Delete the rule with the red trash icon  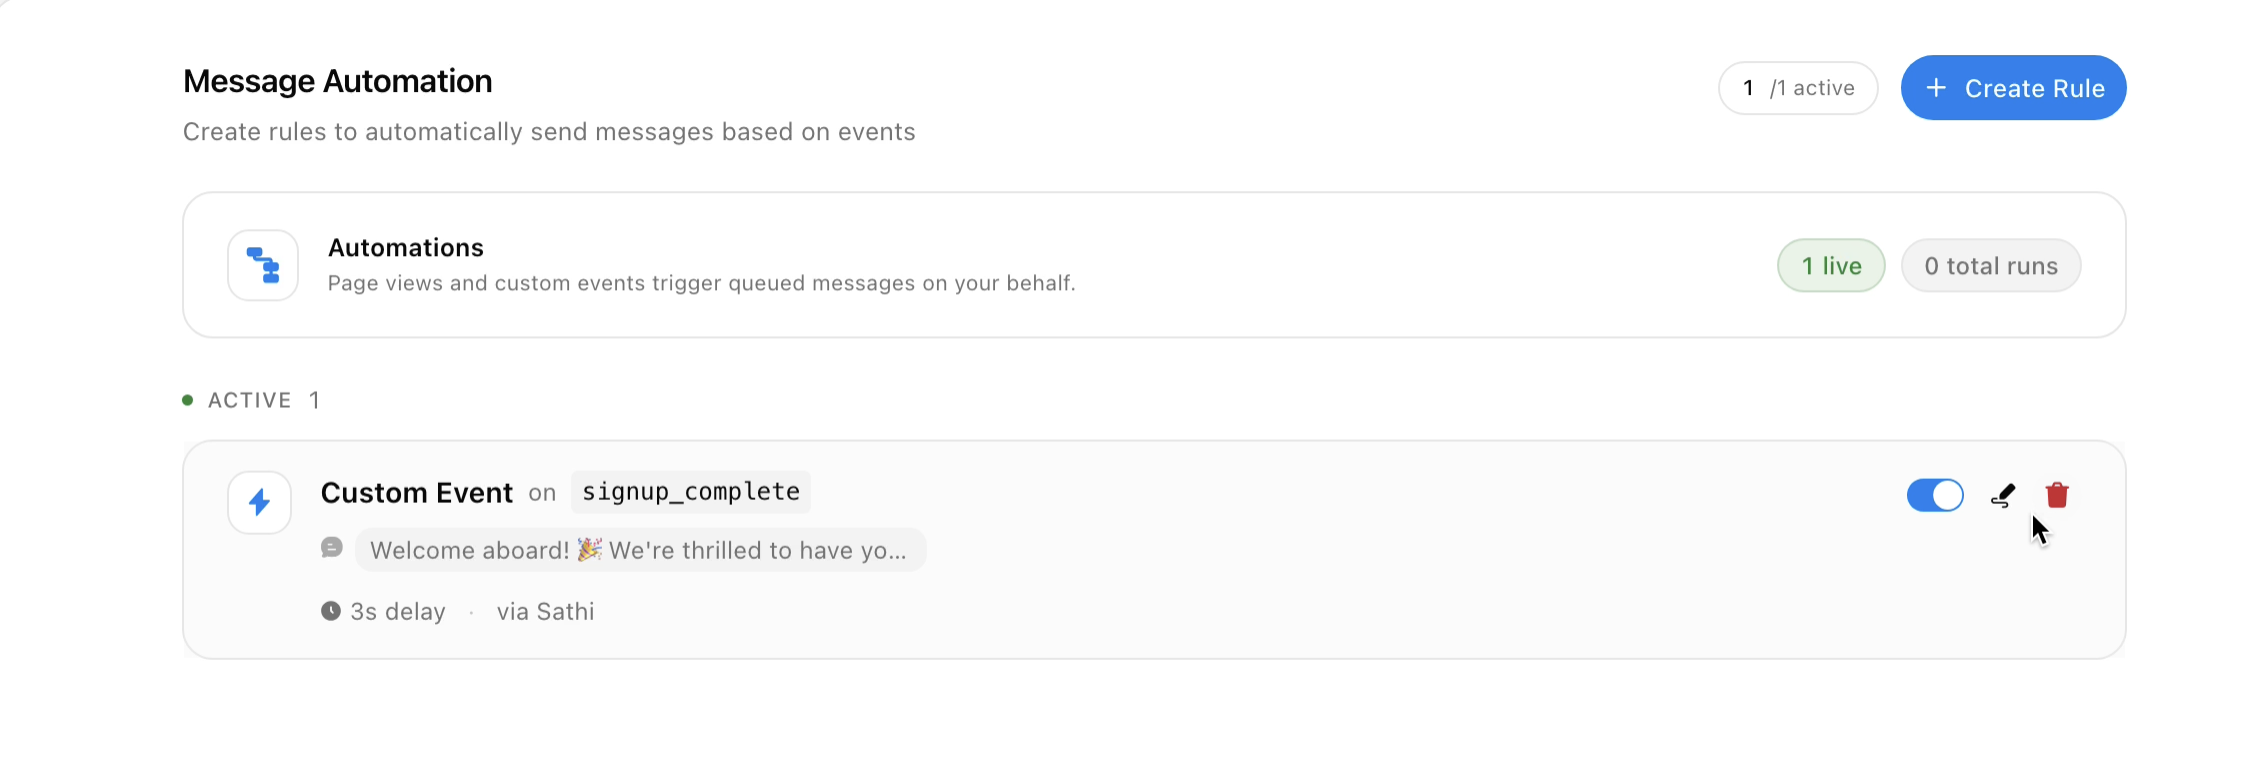2057,495
